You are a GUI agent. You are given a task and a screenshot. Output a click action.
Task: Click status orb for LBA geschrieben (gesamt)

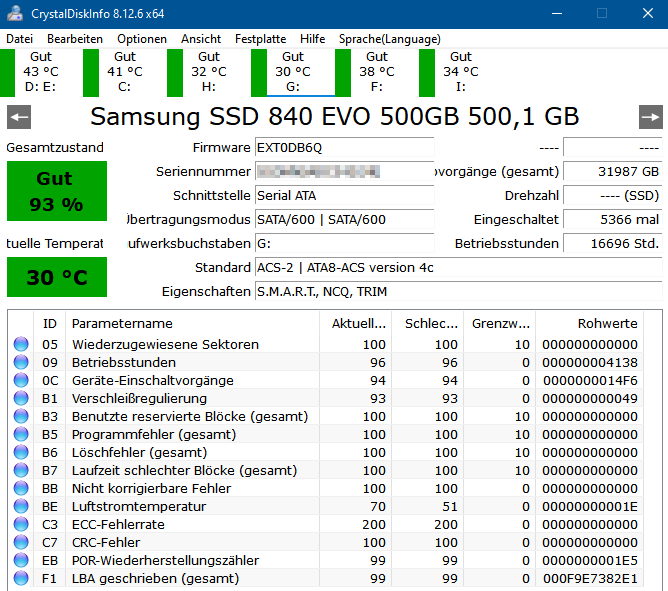click(x=21, y=578)
